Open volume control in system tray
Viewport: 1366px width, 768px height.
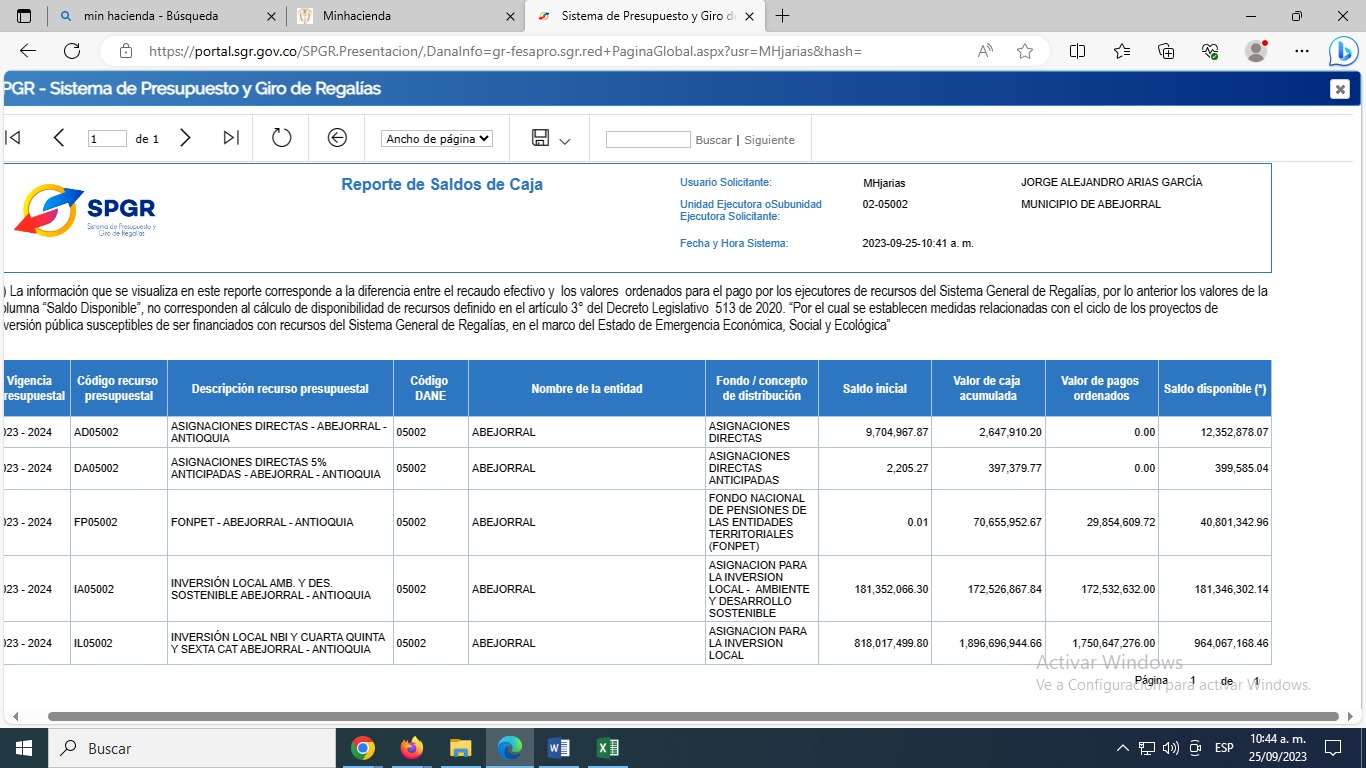click(1170, 748)
